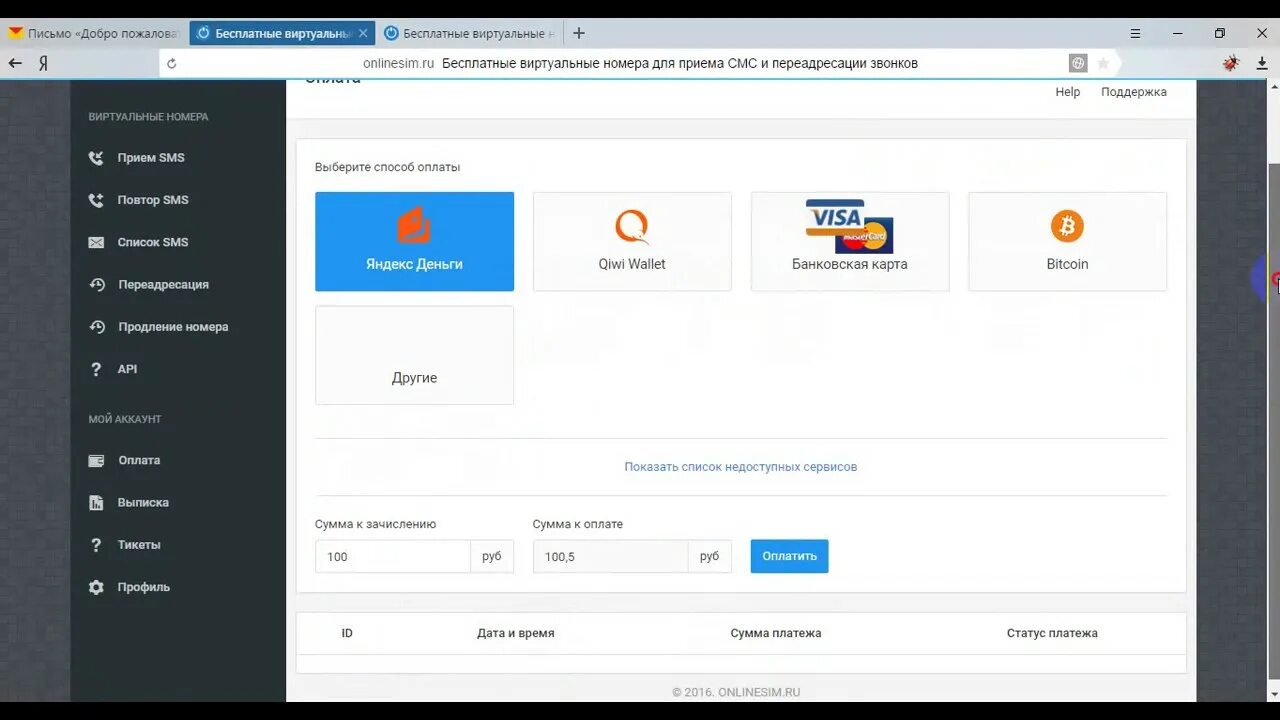Open a new browser tab
1280x720 pixels.
click(x=578, y=33)
